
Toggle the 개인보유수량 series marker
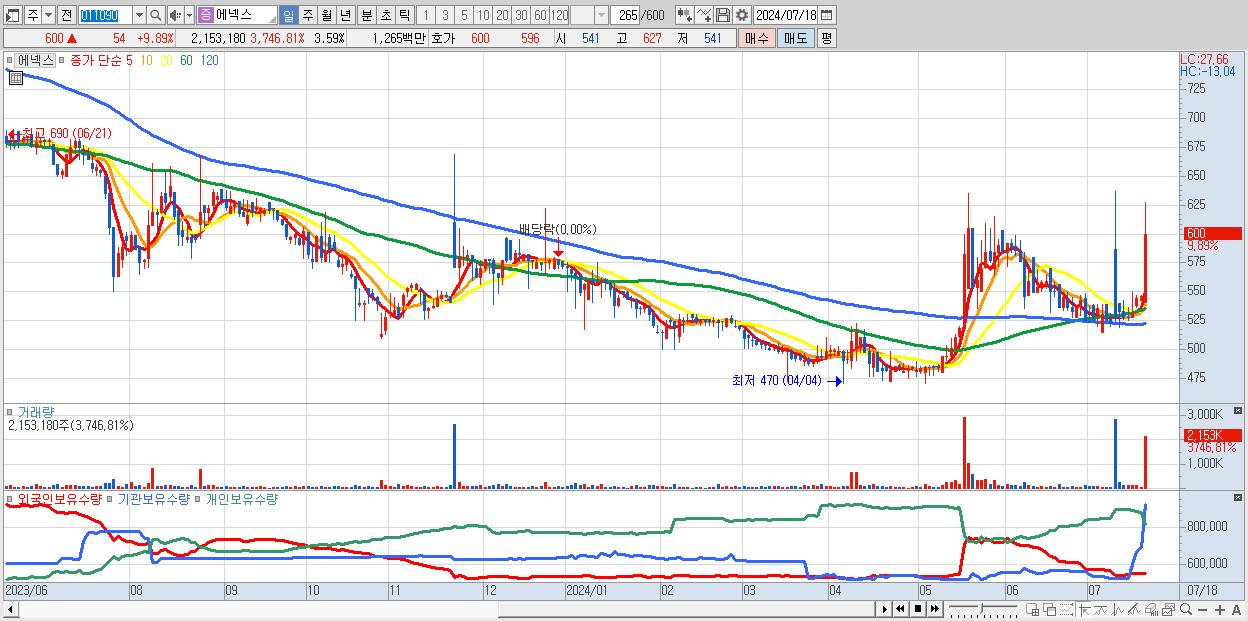tap(198, 498)
